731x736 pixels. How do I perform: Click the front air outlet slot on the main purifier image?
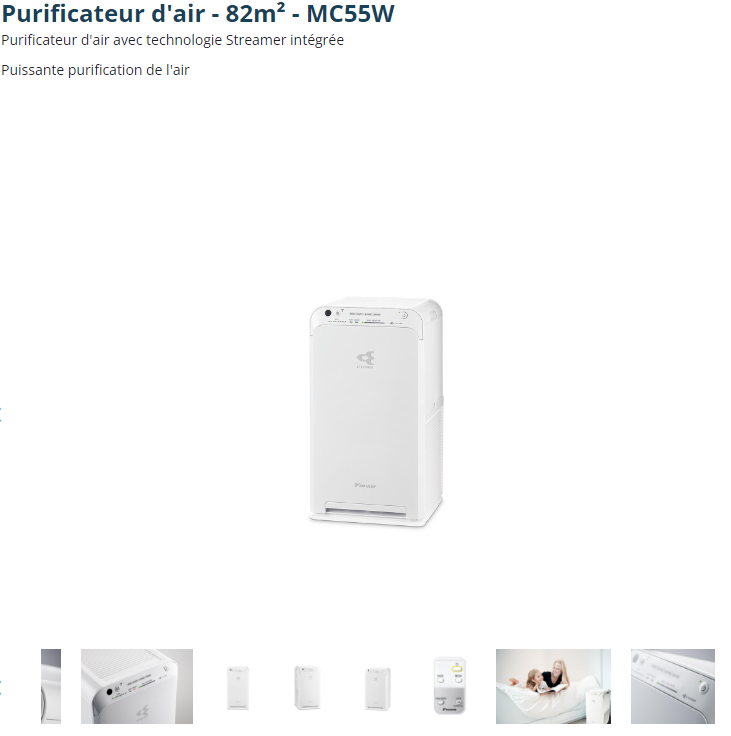point(366,510)
